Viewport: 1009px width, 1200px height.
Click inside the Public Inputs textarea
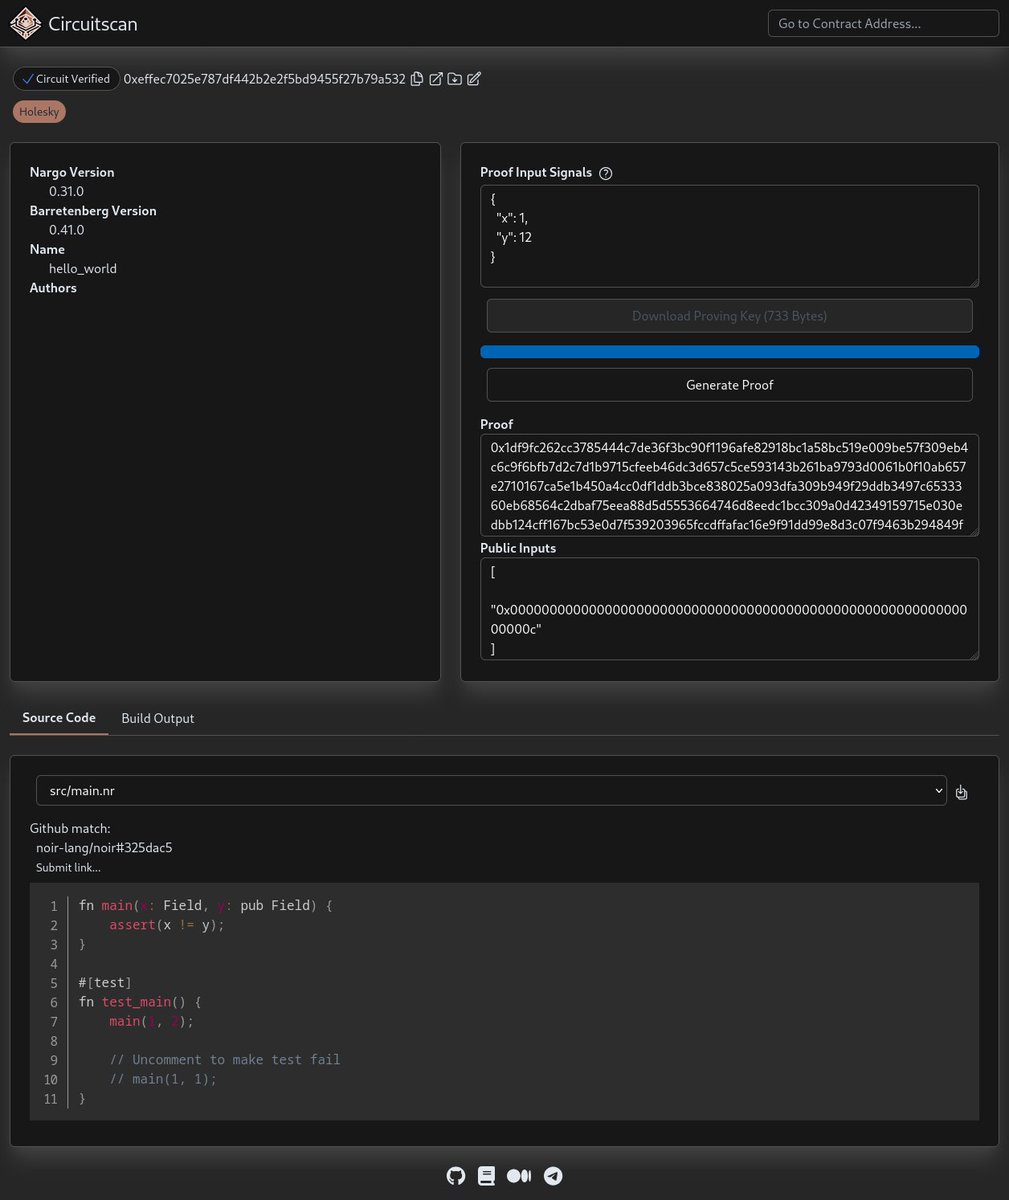click(729, 609)
